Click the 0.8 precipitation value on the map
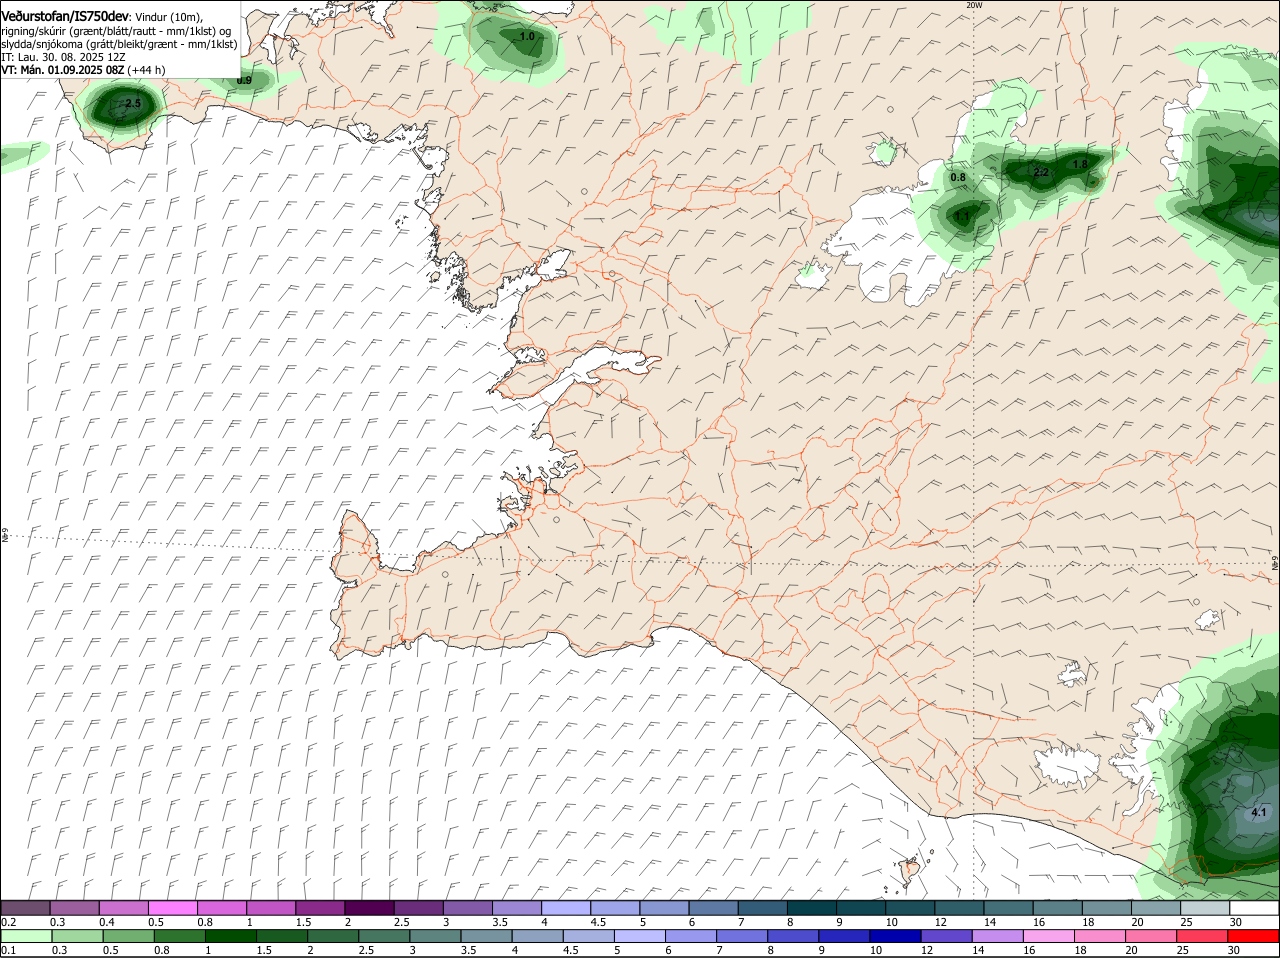 958,177
